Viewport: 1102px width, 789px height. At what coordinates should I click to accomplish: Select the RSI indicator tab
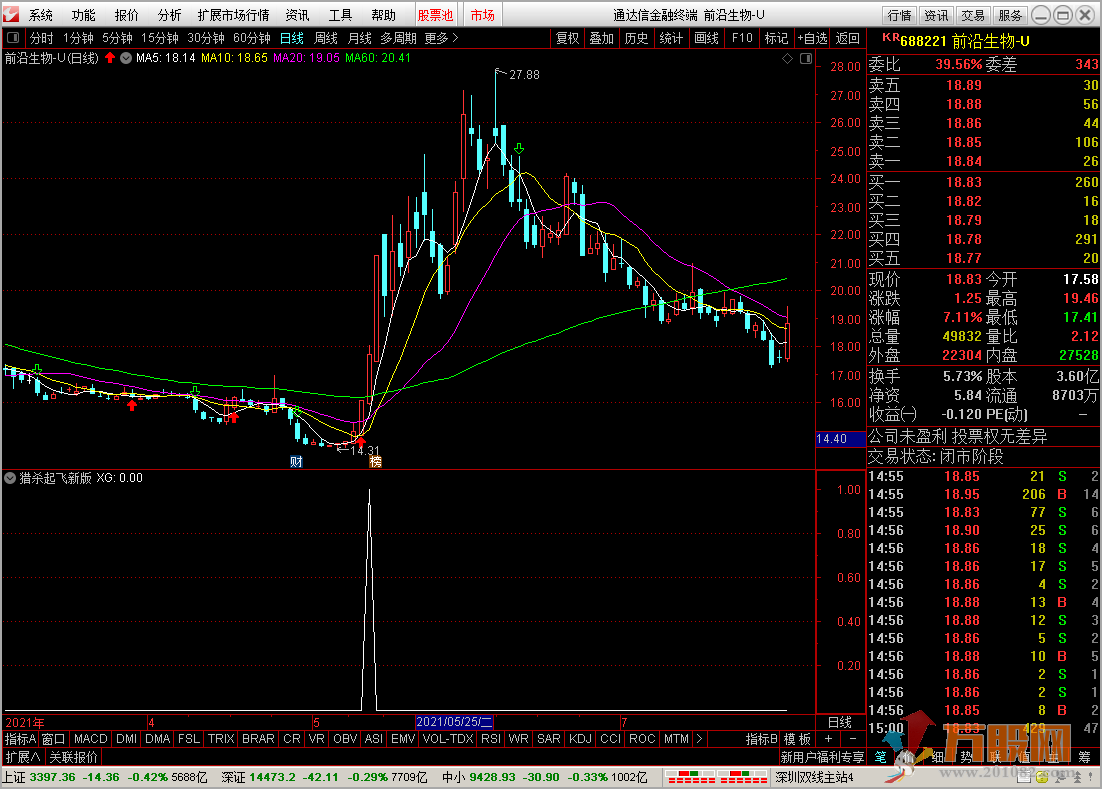491,739
